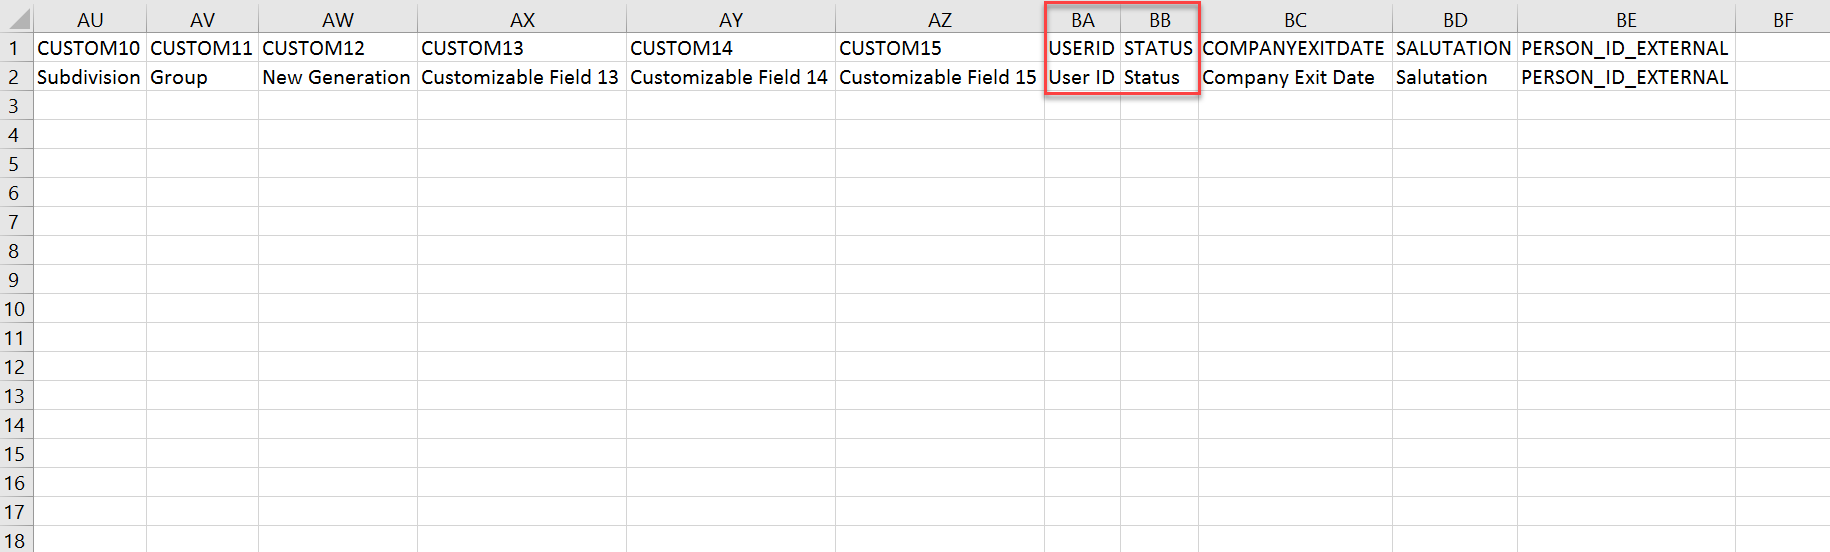The height and width of the screenshot is (552, 1830).
Task: Select PERSON_ID_EXTERNAL cell in row 1
Action: 1626,48
